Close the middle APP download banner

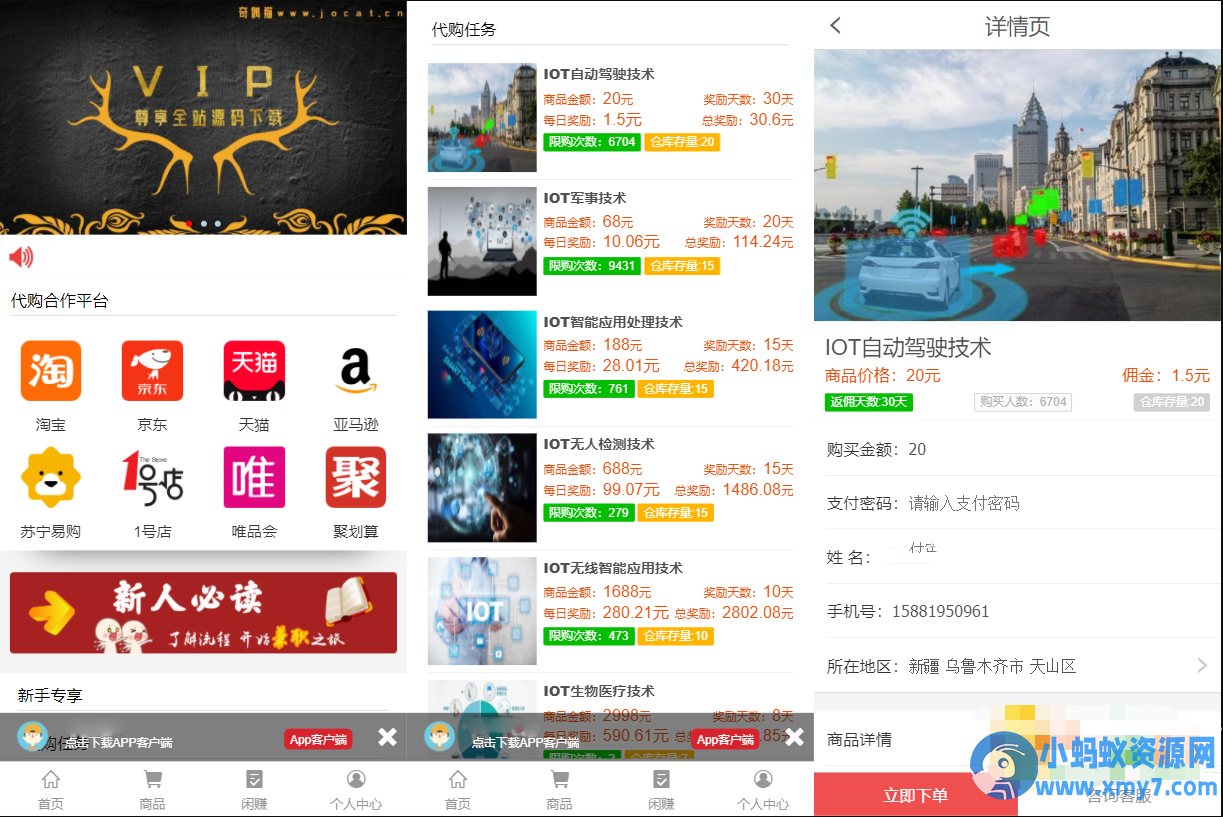tap(794, 738)
